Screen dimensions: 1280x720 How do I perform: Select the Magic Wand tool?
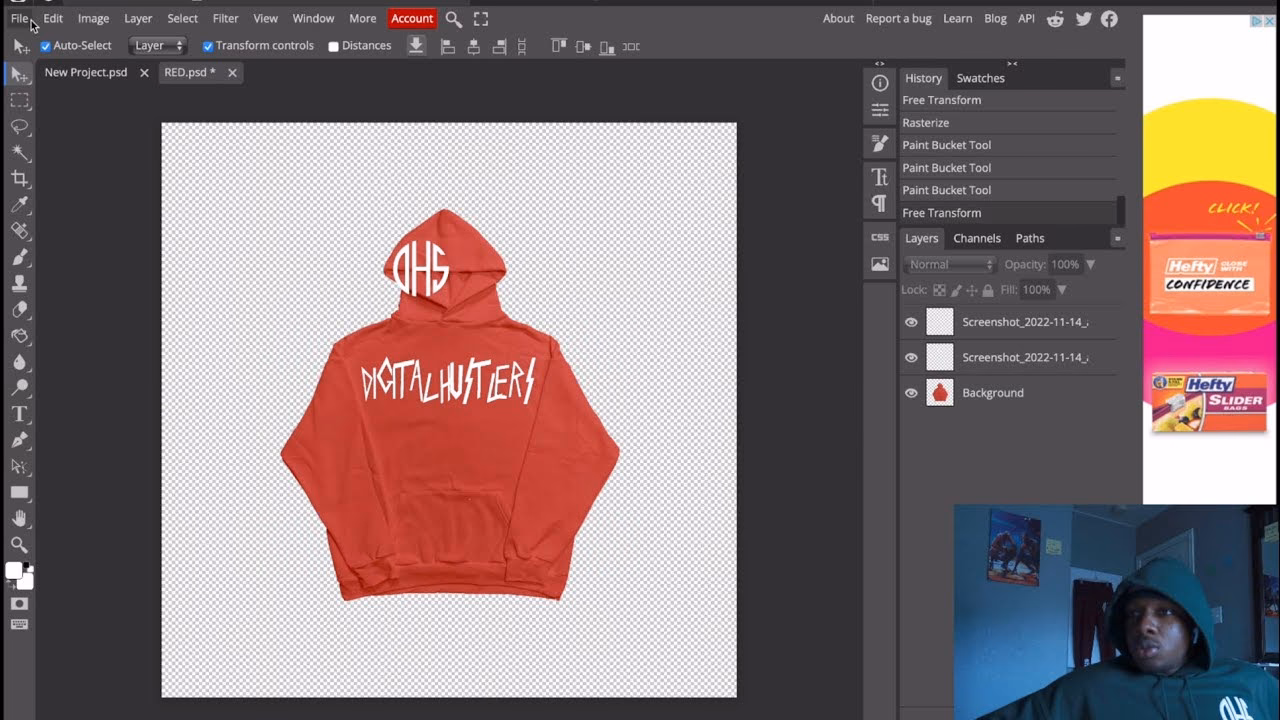pyautogui.click(x=19, y=153)
